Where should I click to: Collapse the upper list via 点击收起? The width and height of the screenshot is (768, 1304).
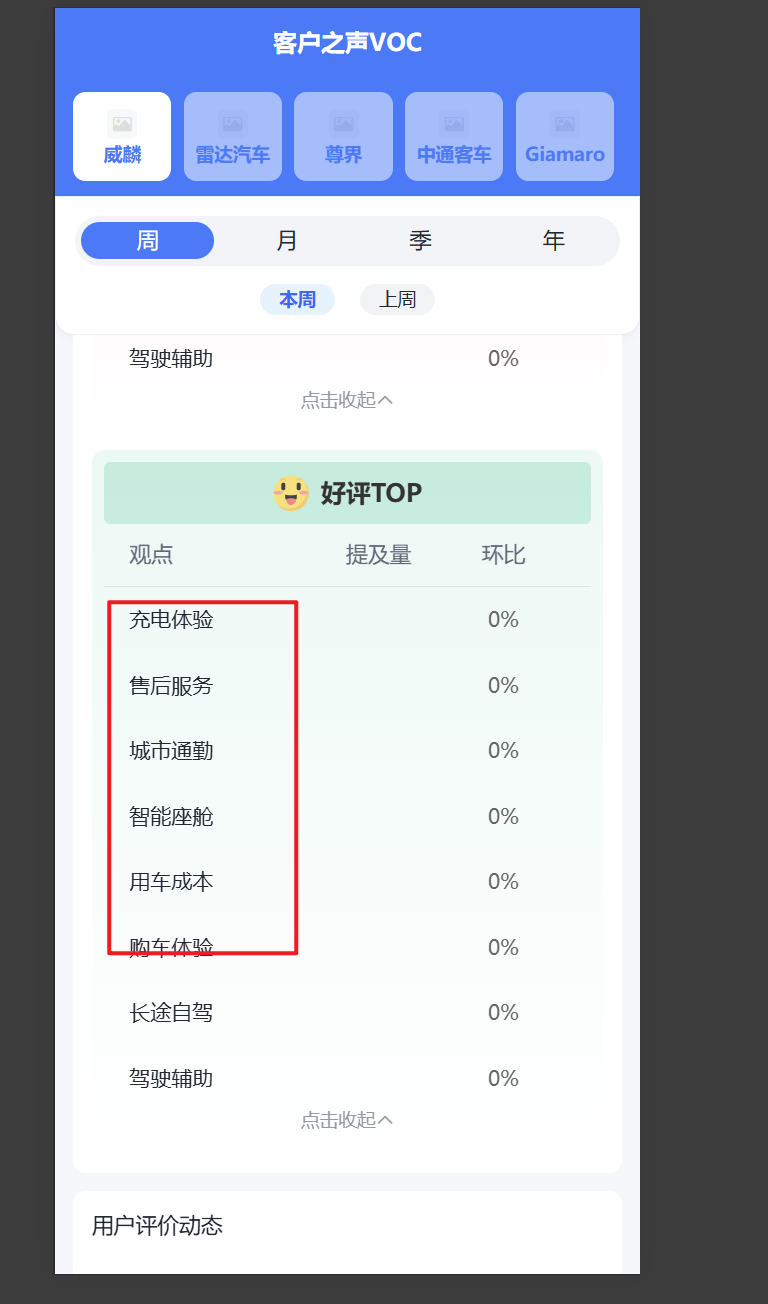(347, 400)
